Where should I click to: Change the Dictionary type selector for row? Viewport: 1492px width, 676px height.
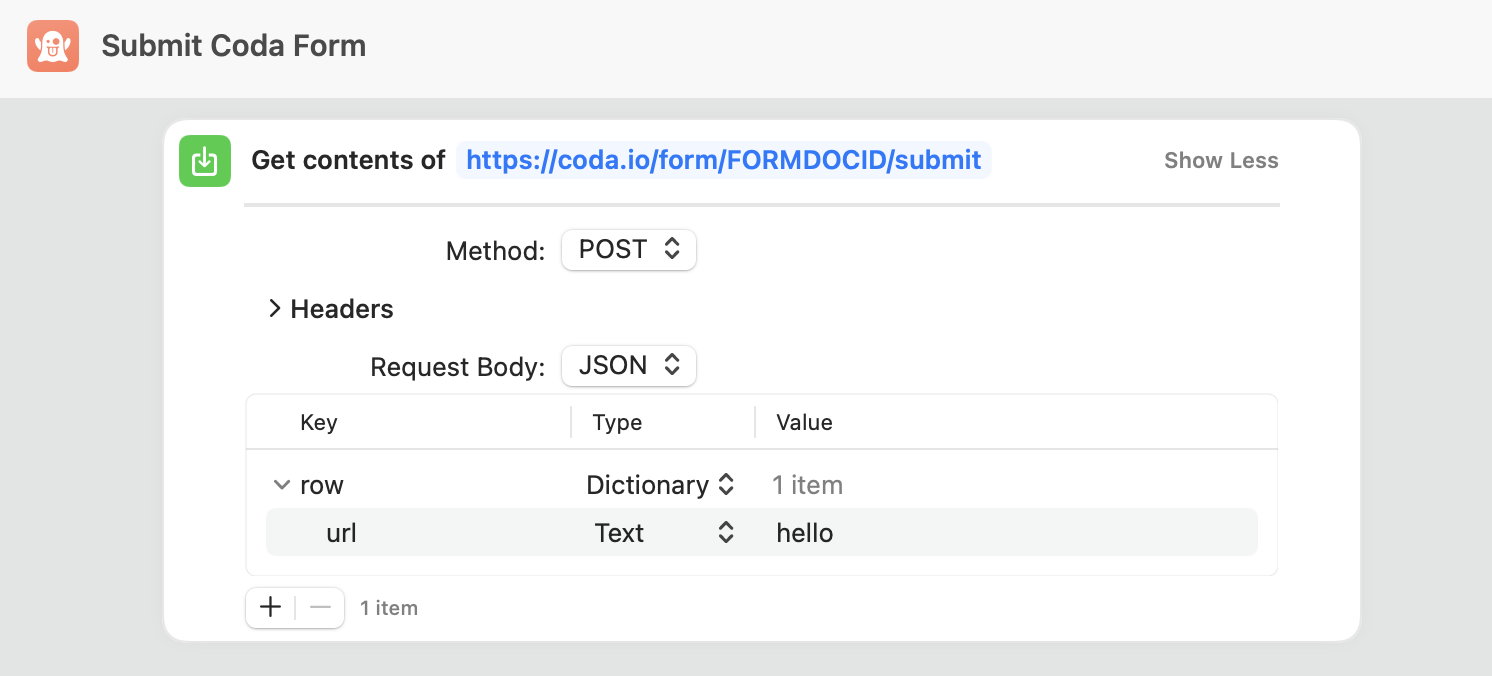tap(660, 485)
